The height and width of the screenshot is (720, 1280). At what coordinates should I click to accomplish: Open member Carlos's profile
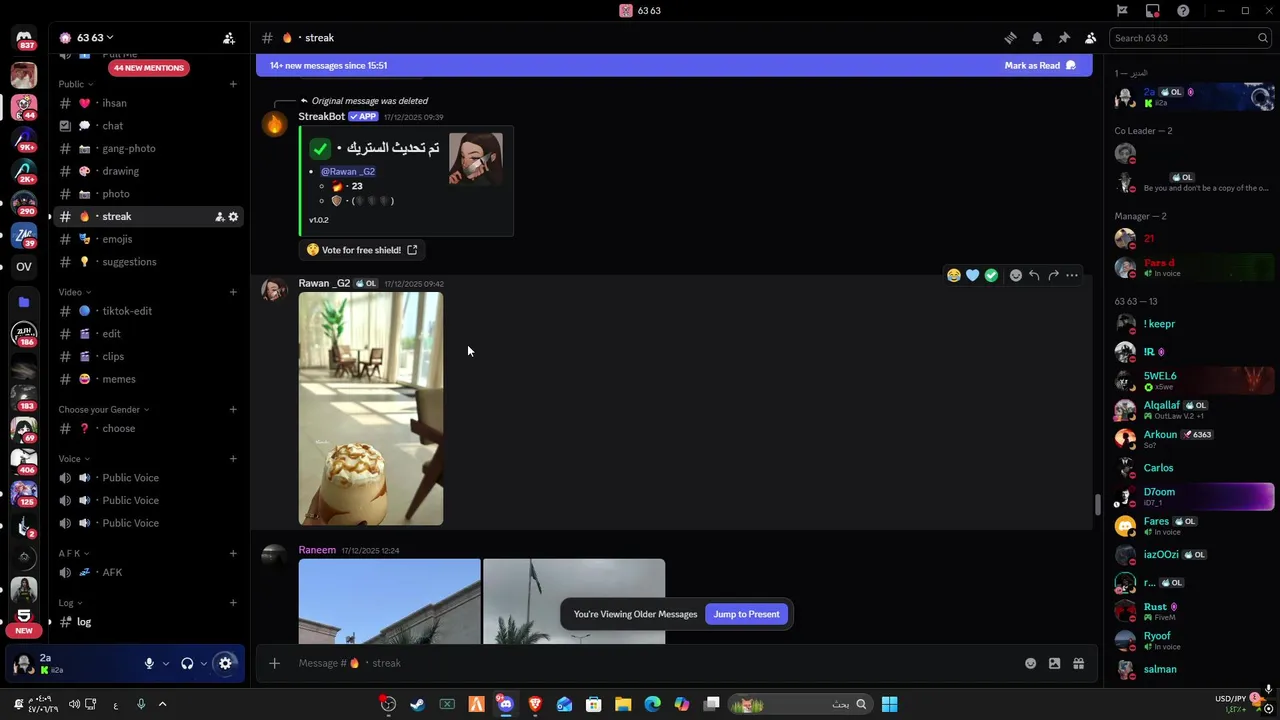point(1190,468)
